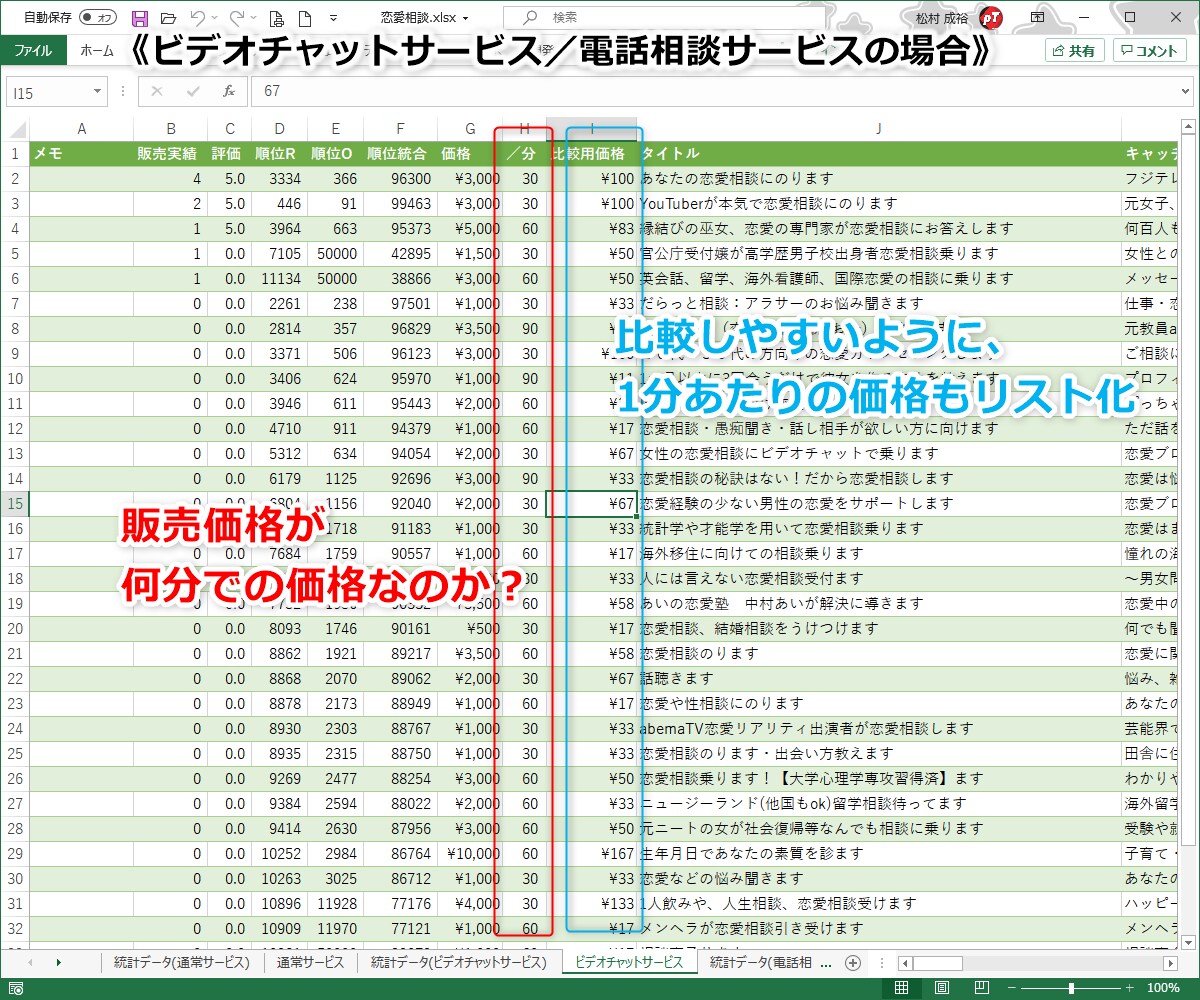Viewport: 1200px width, 1000px height.
Task: Click the formula bar Cancel X icon
Action: point(157,91)
